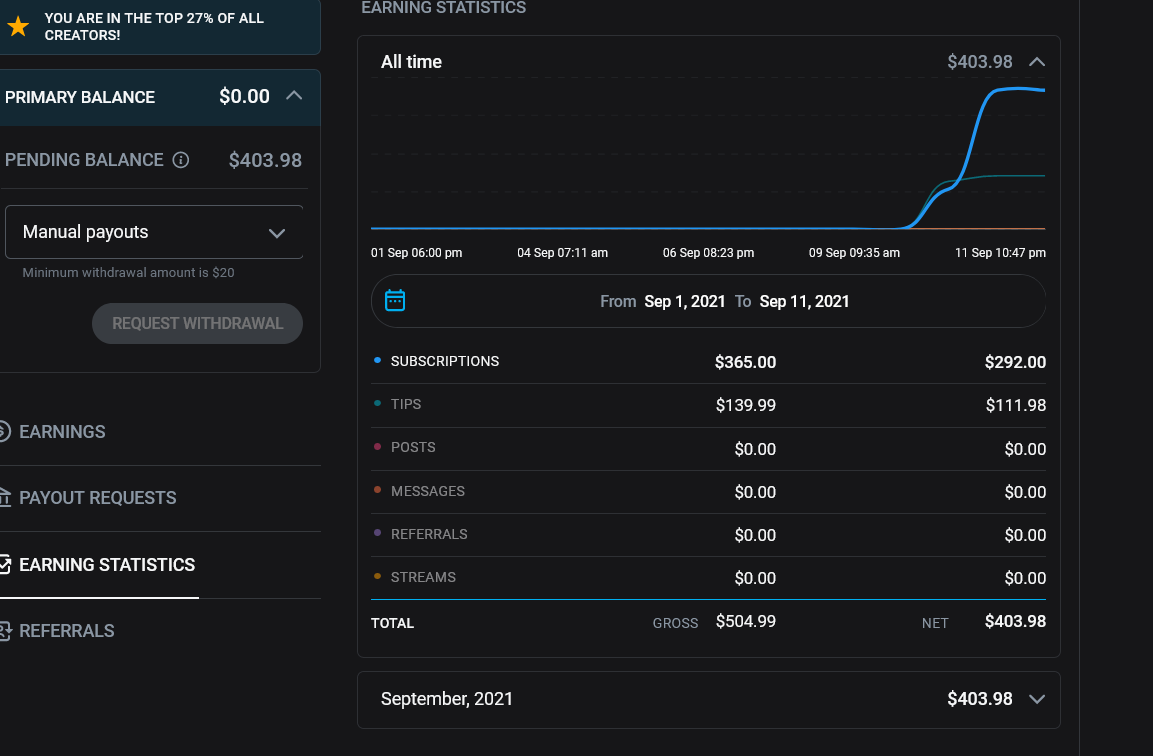Collapse the Primary Balance panel
Viewport: 1153px width, 756px height.
[x=294, y=96]
